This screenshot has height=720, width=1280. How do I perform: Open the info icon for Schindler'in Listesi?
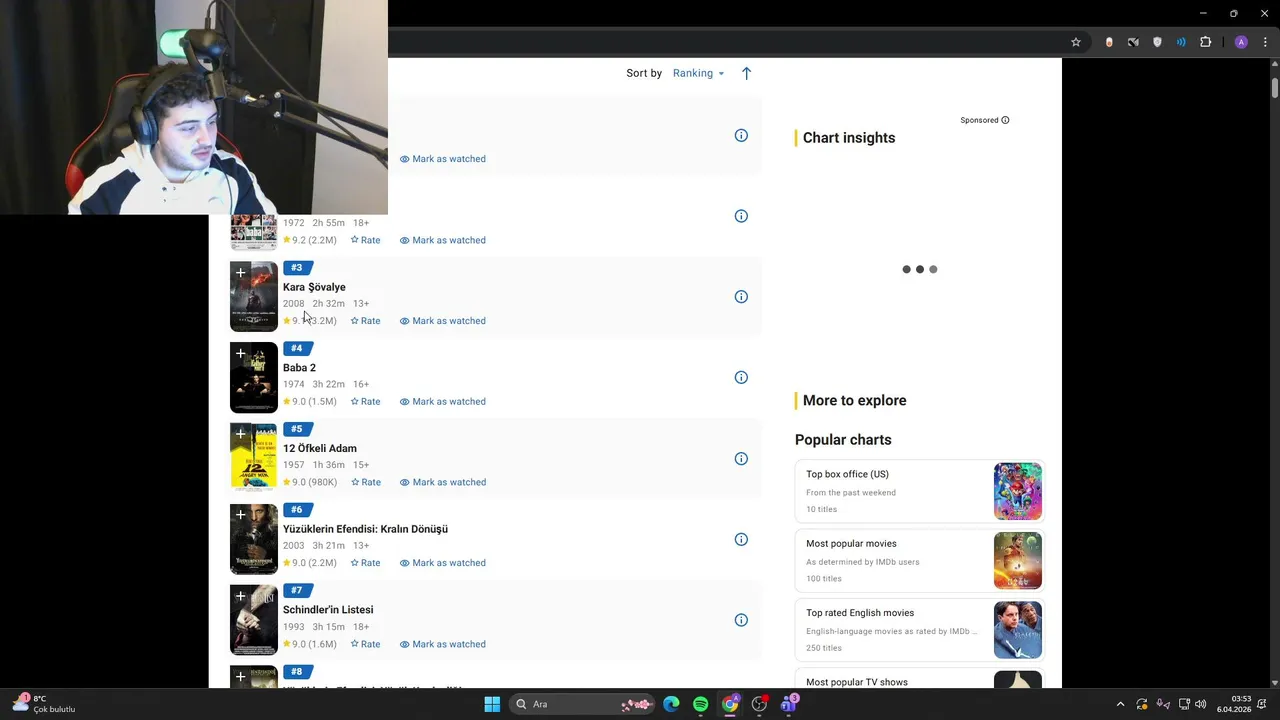point(741,620)
